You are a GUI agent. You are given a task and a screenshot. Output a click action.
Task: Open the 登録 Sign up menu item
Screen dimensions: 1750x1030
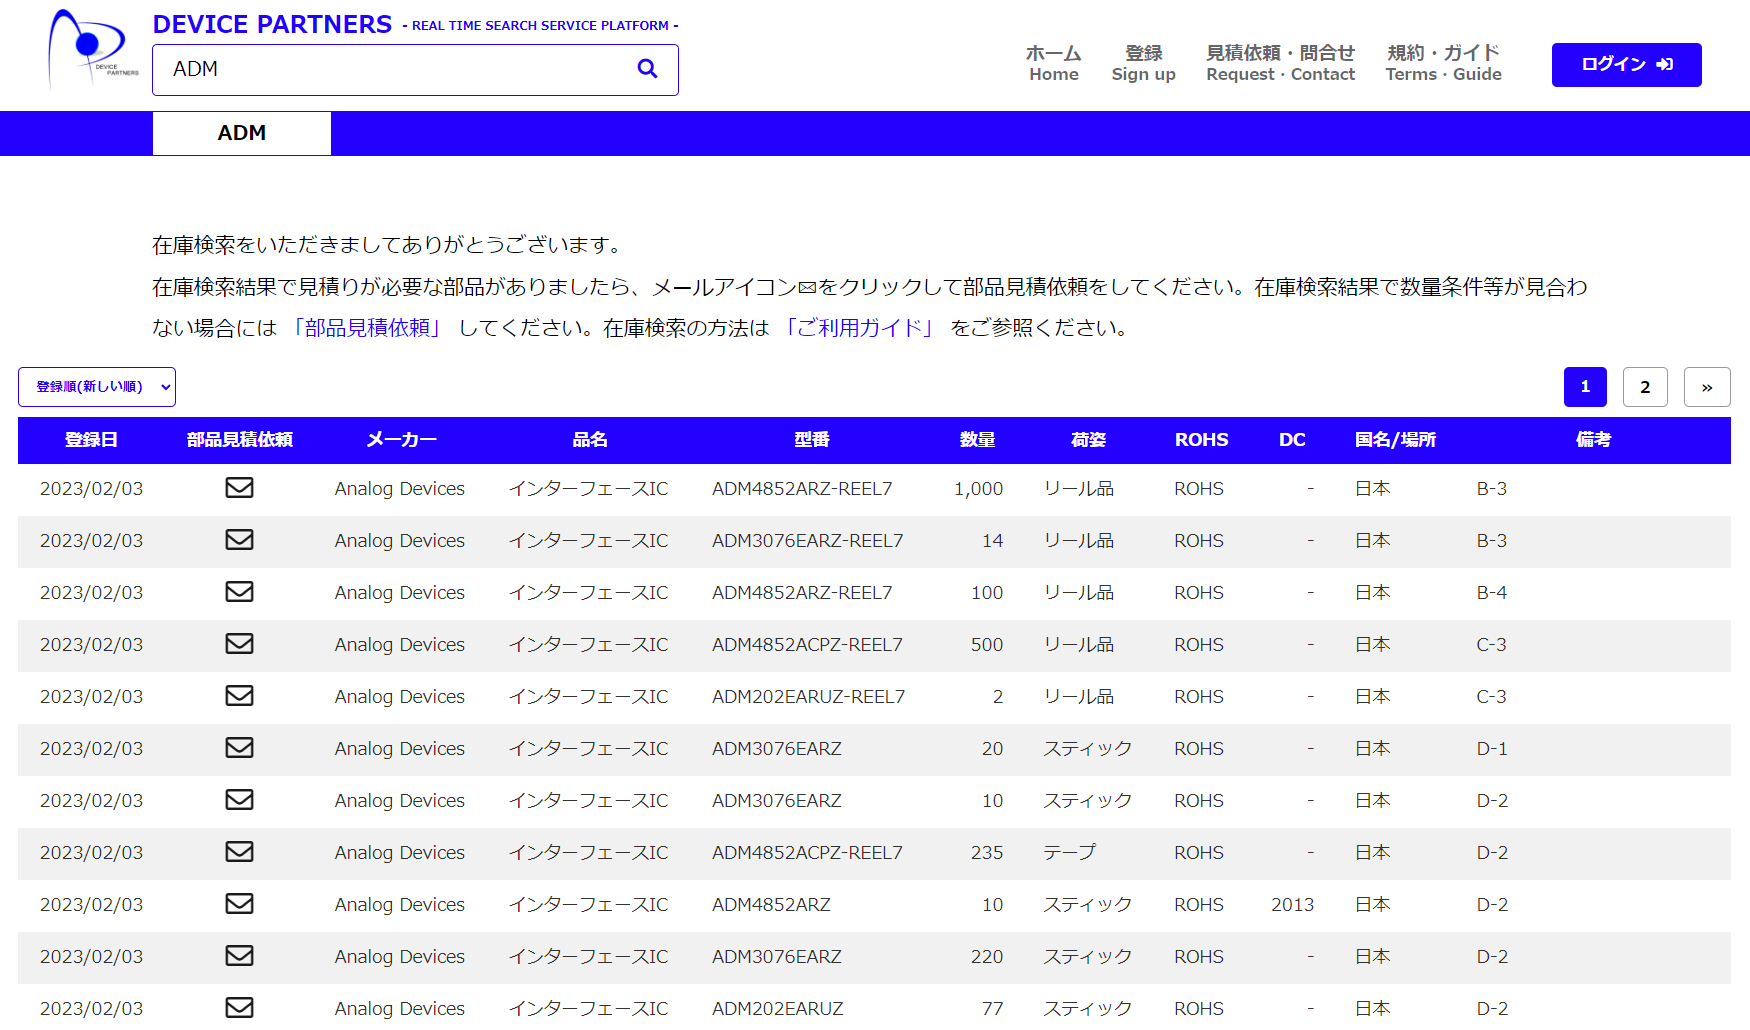[1143, 63]
